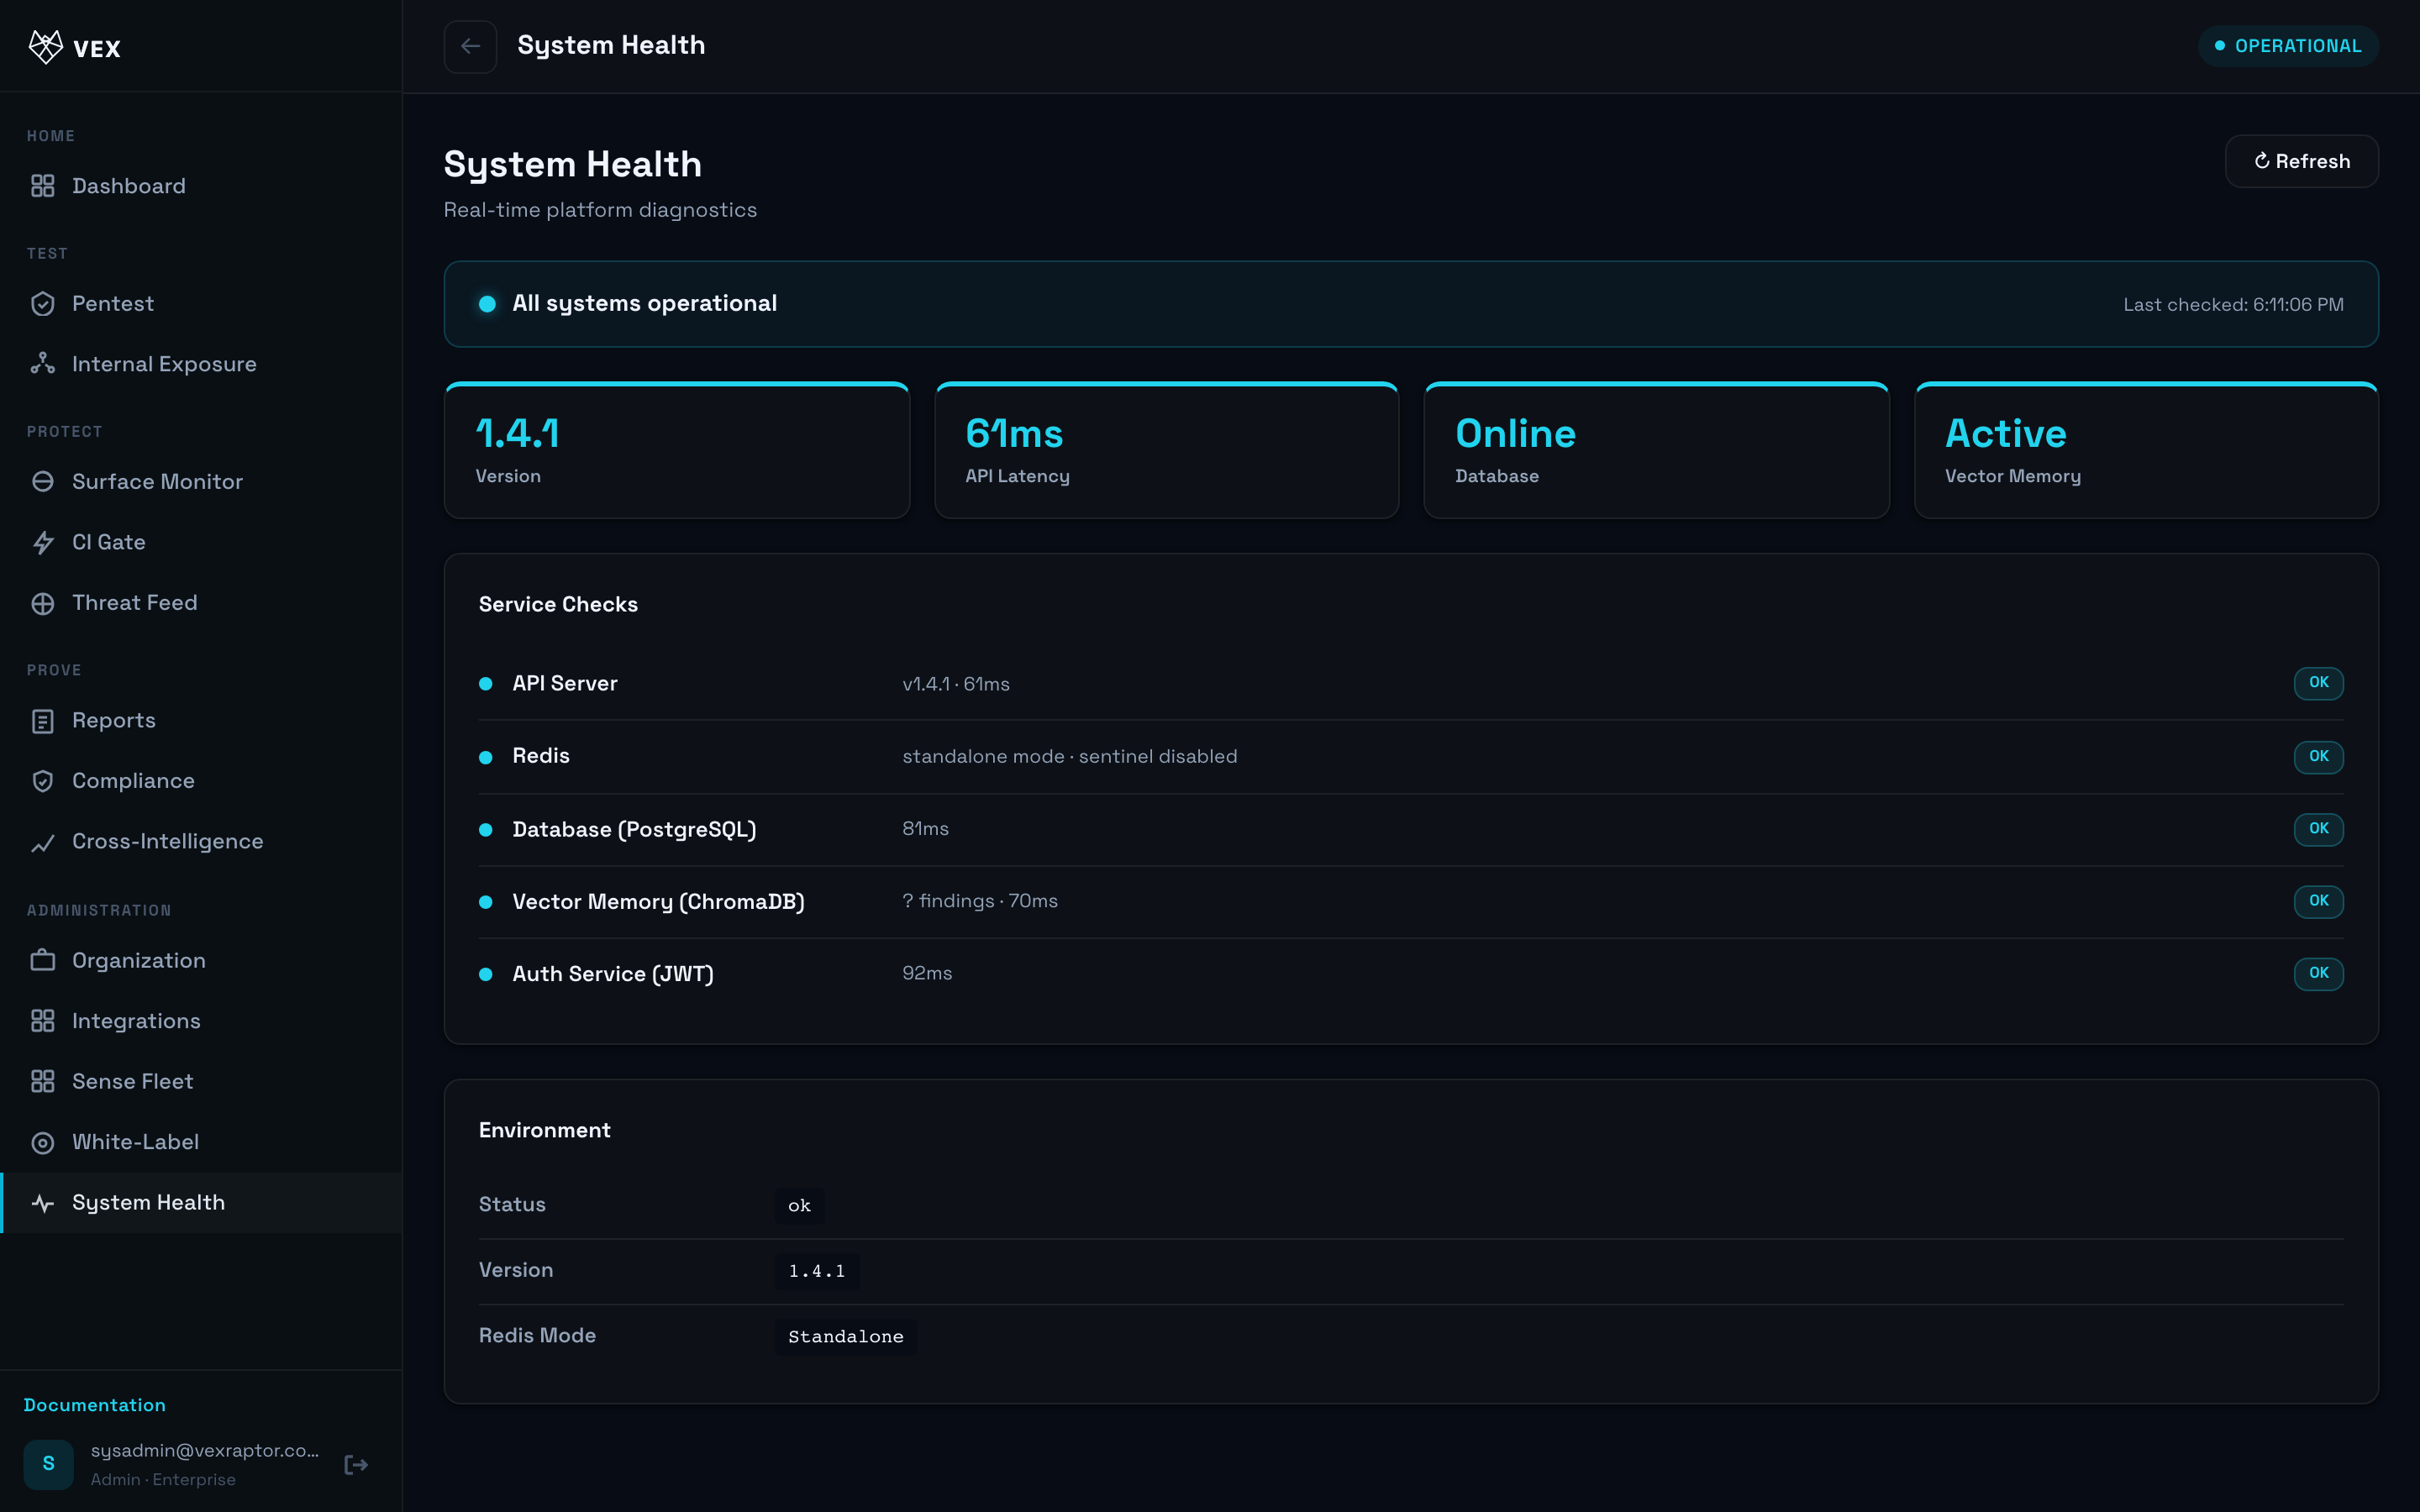
Task: Click the Cross-Intelligence trend icon
Action: (x=42, y=842)
